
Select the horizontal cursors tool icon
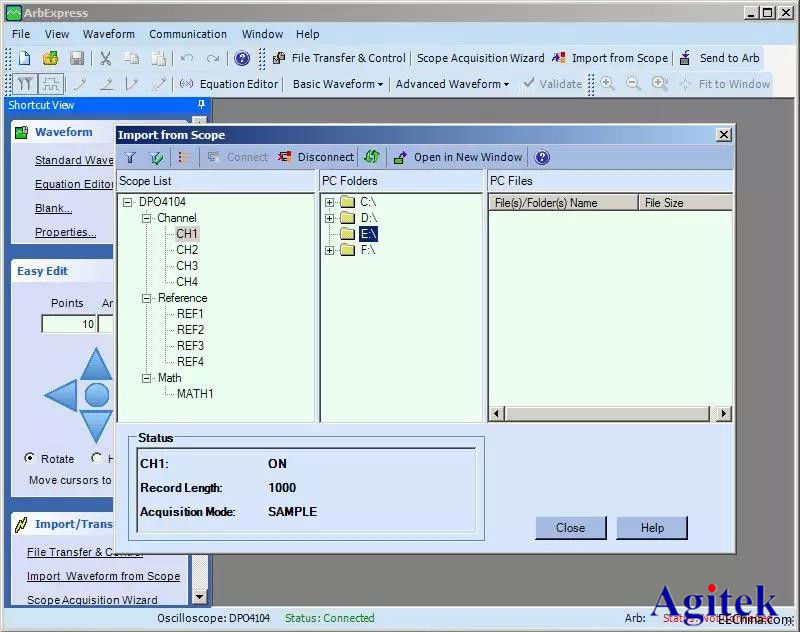pyautogui.click(x=51, y=84)
